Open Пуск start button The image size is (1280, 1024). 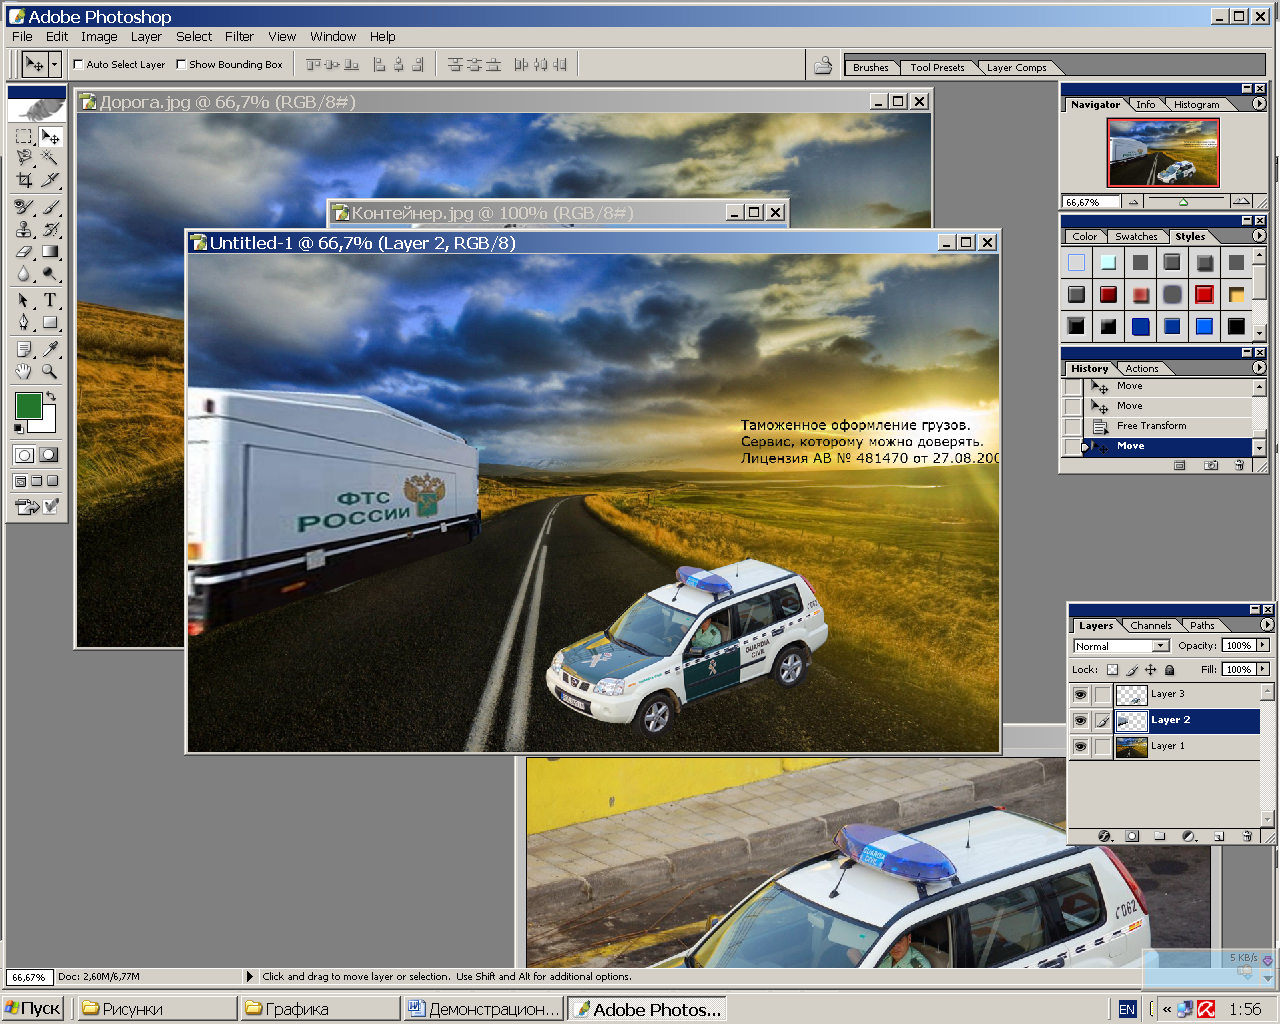click(33, 1009)
